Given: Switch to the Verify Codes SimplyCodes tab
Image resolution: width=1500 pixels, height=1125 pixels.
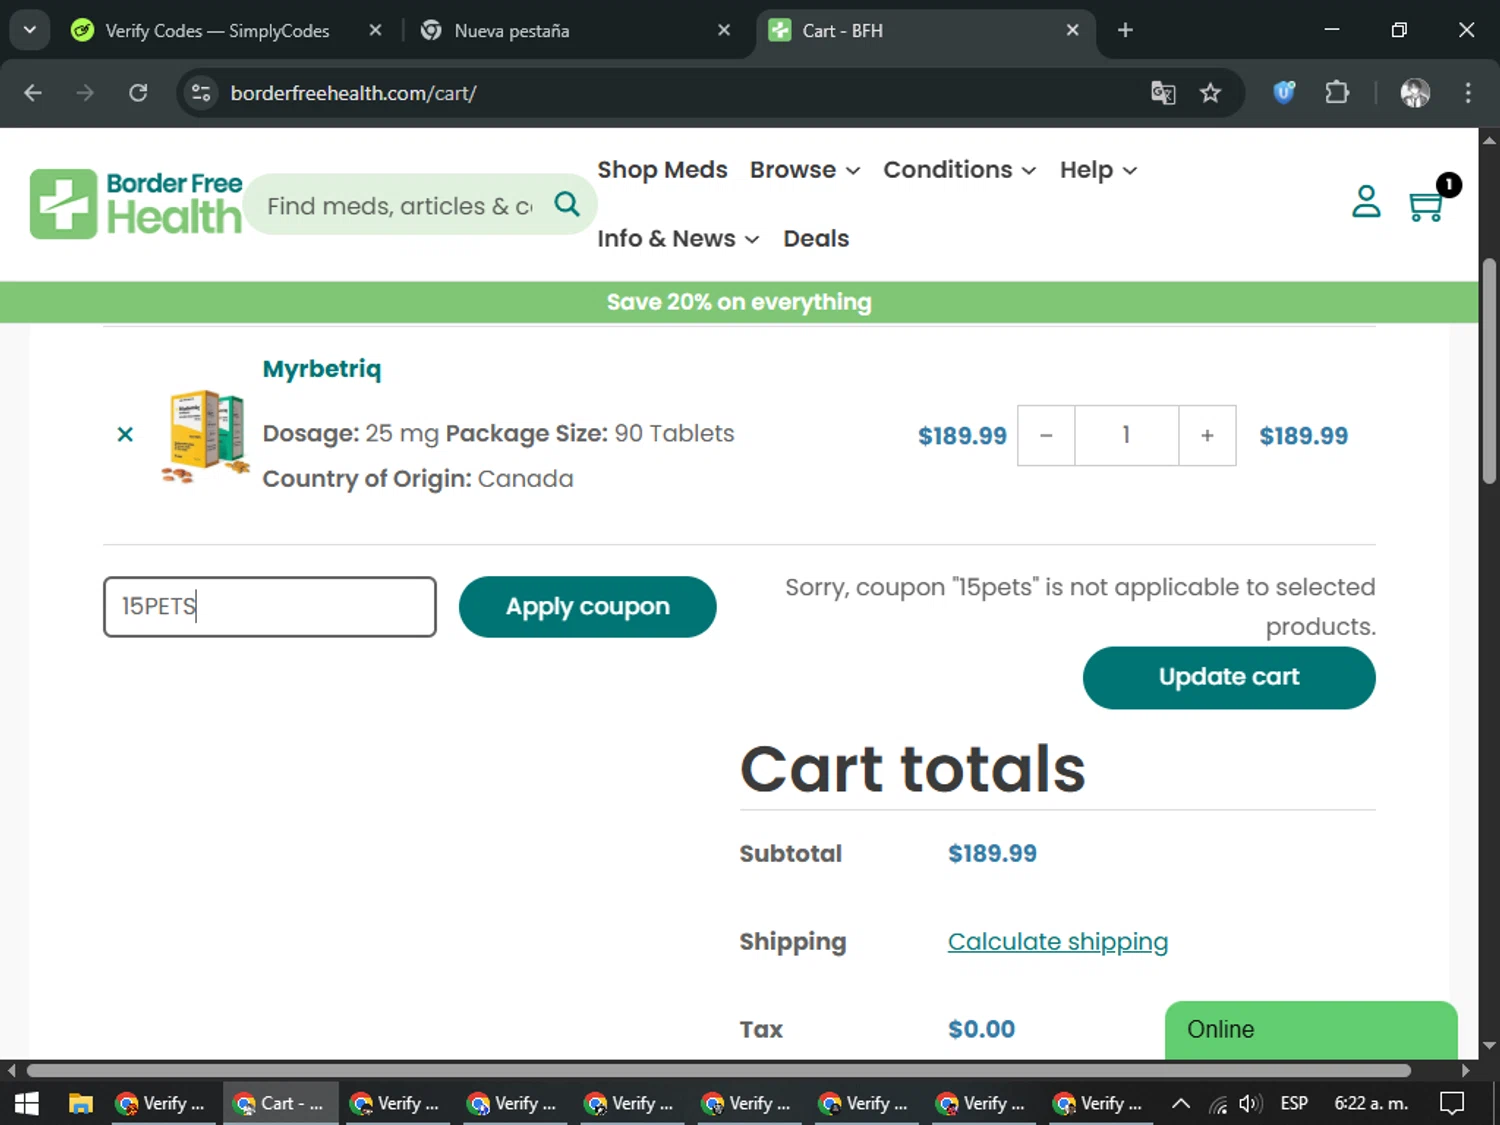Looking at the screenshot, I should pyautogui.click(x=217, y=31).
